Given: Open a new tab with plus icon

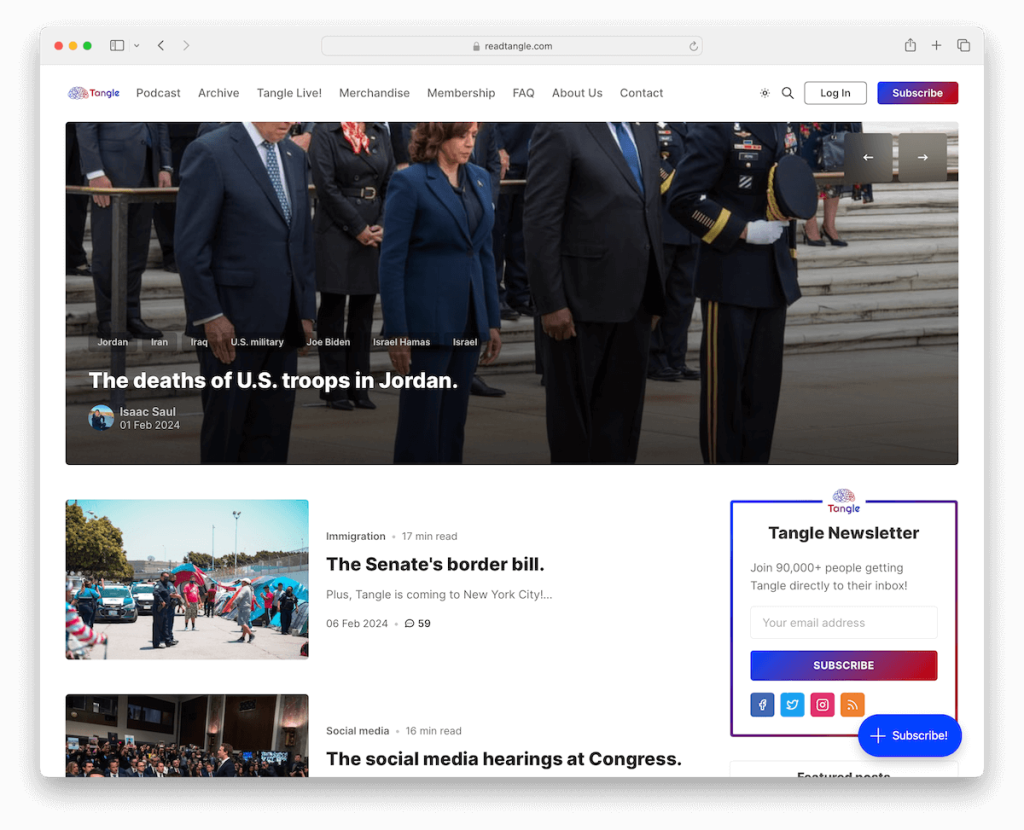Looking at the screenshot, I should click(x=936, y=45).
